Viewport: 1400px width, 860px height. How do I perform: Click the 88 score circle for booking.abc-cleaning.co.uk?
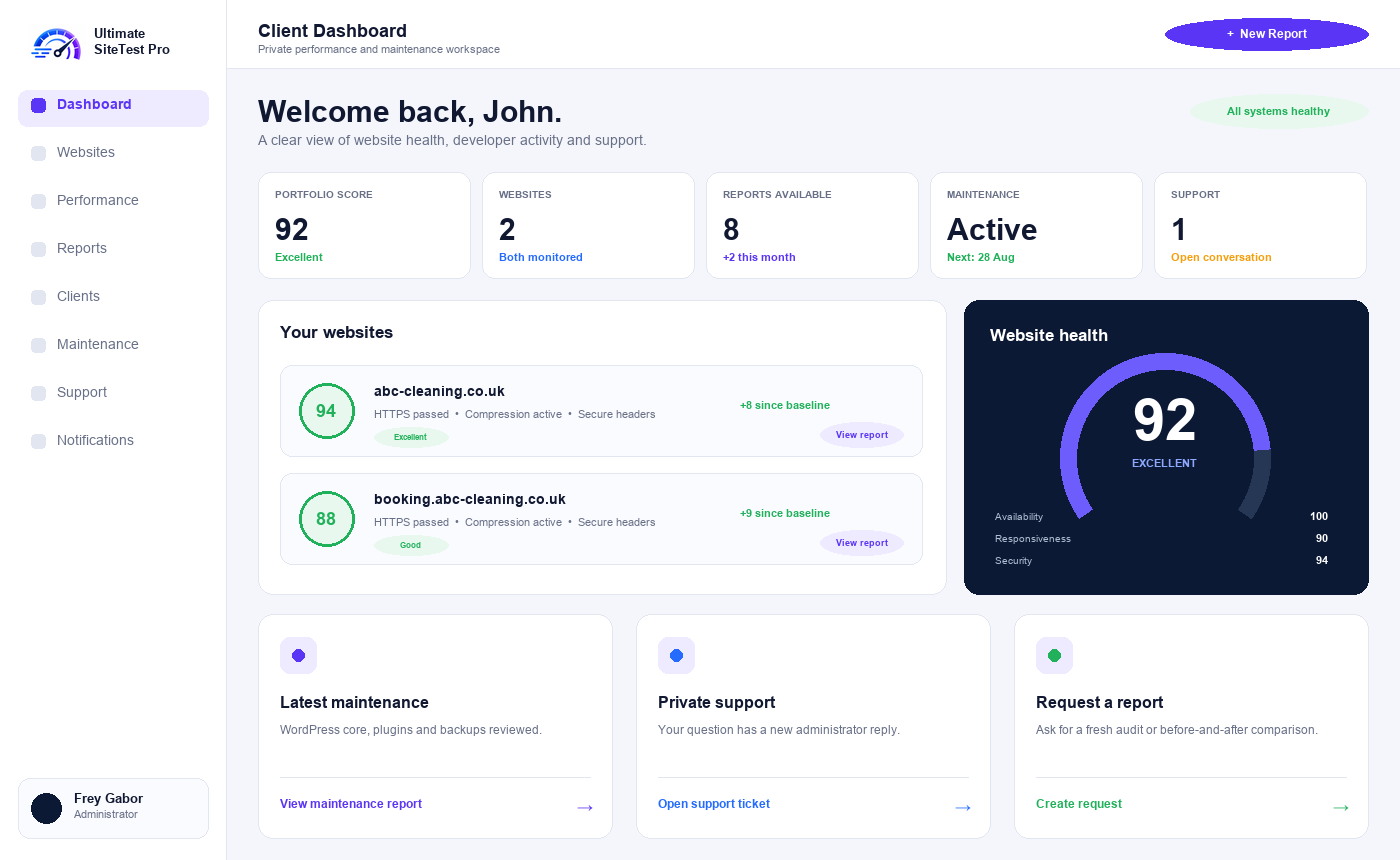tap(326, 519)
